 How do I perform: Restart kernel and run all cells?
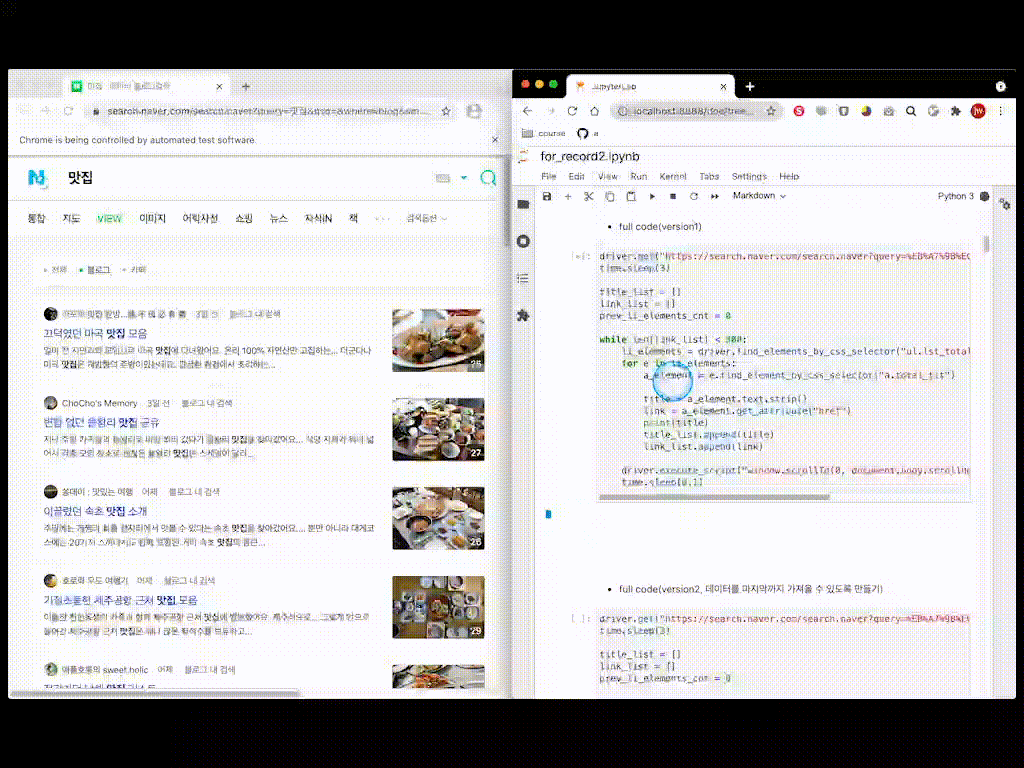pyautogui.click(x=714, y=197)
